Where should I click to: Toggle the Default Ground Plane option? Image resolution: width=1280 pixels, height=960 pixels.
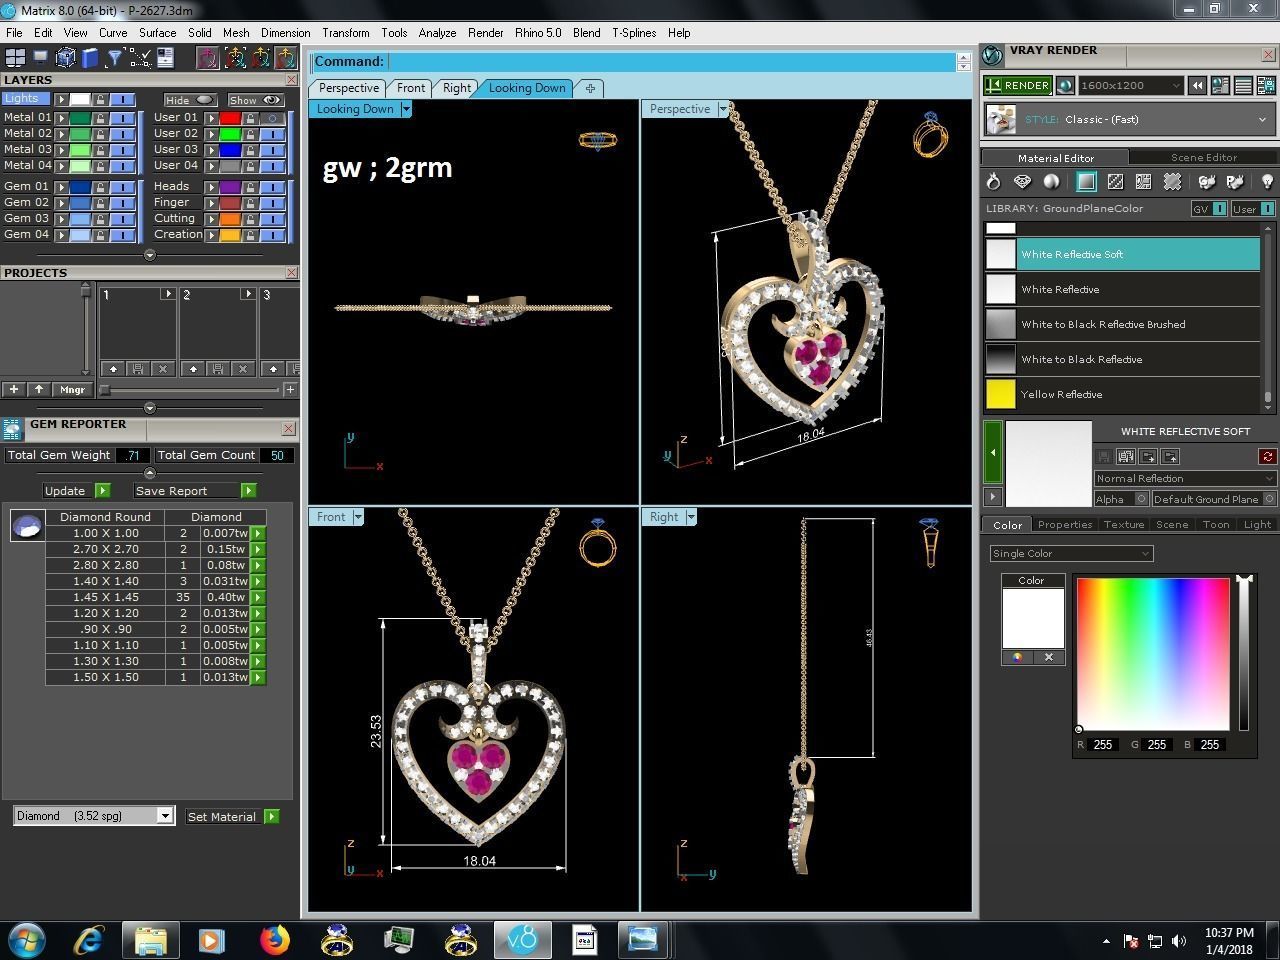point(1214,499)
